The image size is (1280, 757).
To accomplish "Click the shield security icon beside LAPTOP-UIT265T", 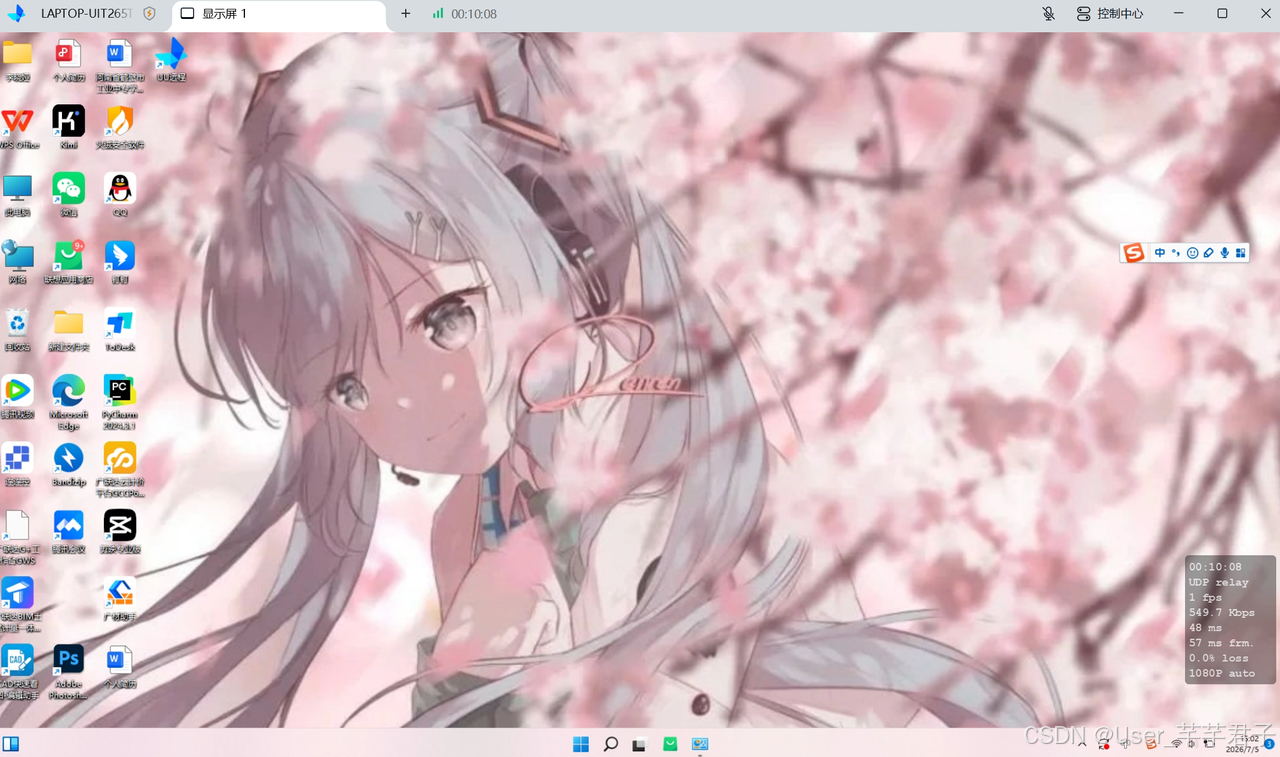I will [149, 14].
